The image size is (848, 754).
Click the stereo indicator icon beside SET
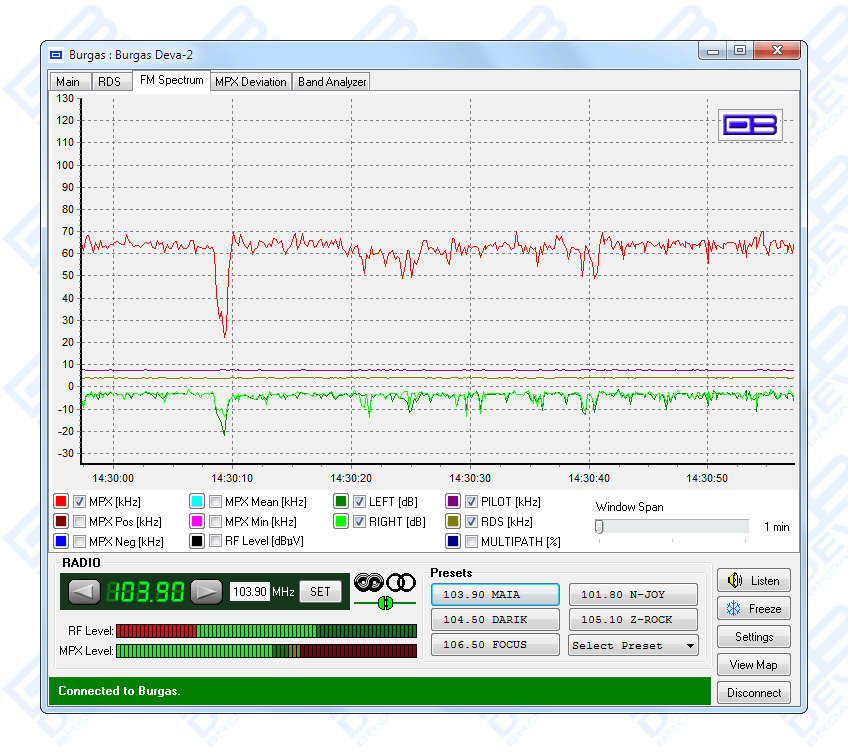[x=385, y=581]
